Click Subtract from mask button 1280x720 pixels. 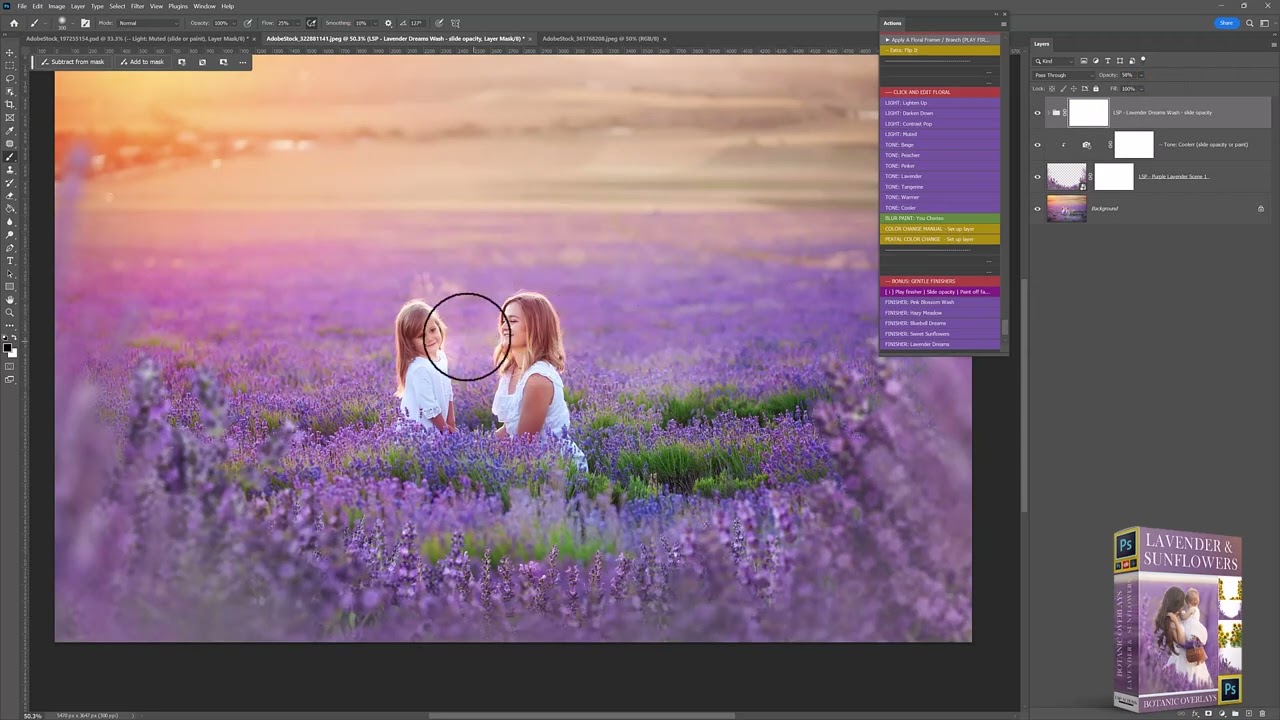[x=72, y=62]
